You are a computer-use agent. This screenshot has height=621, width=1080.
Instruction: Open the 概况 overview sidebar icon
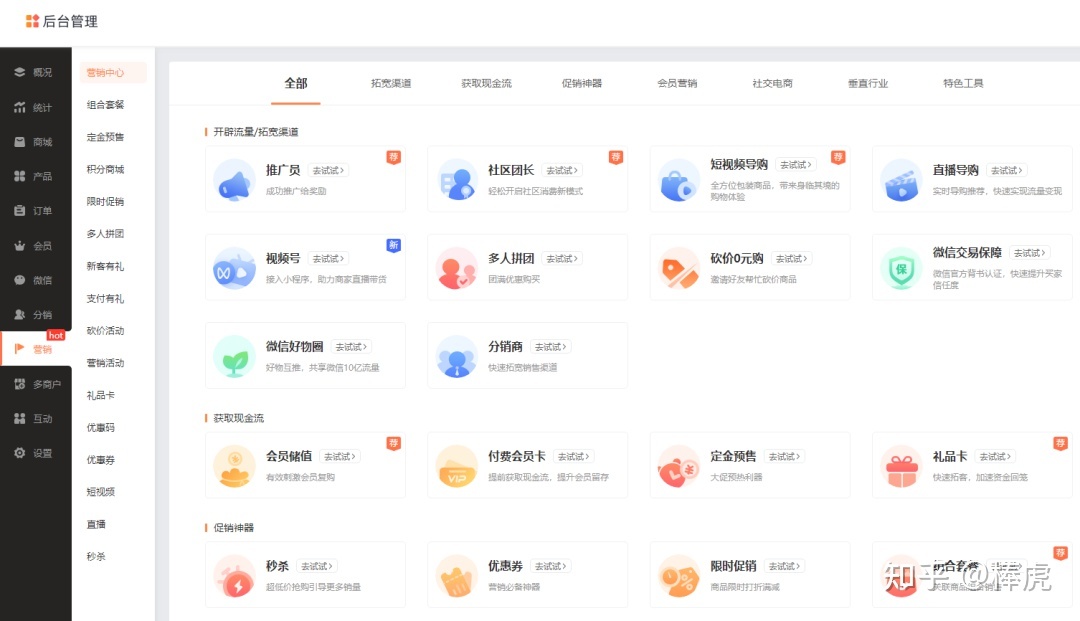tap(19, 72)
